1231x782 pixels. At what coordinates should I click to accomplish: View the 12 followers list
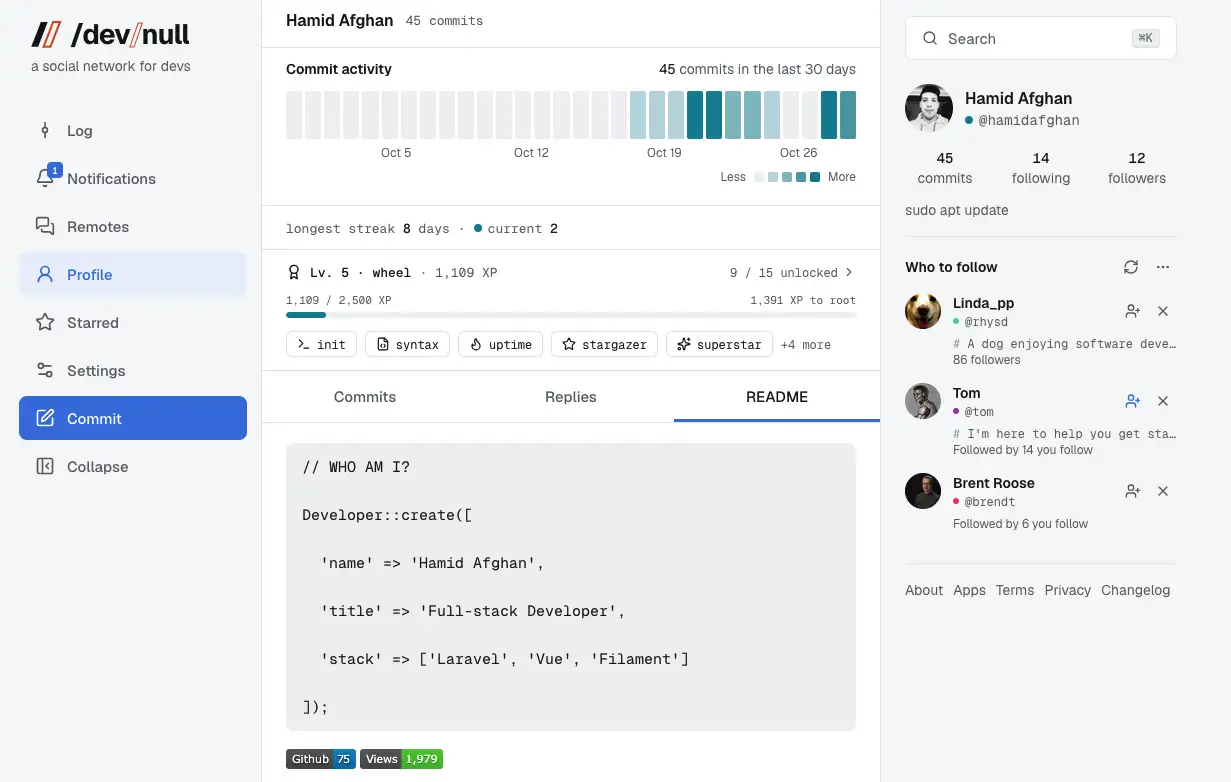(1137, 168)
